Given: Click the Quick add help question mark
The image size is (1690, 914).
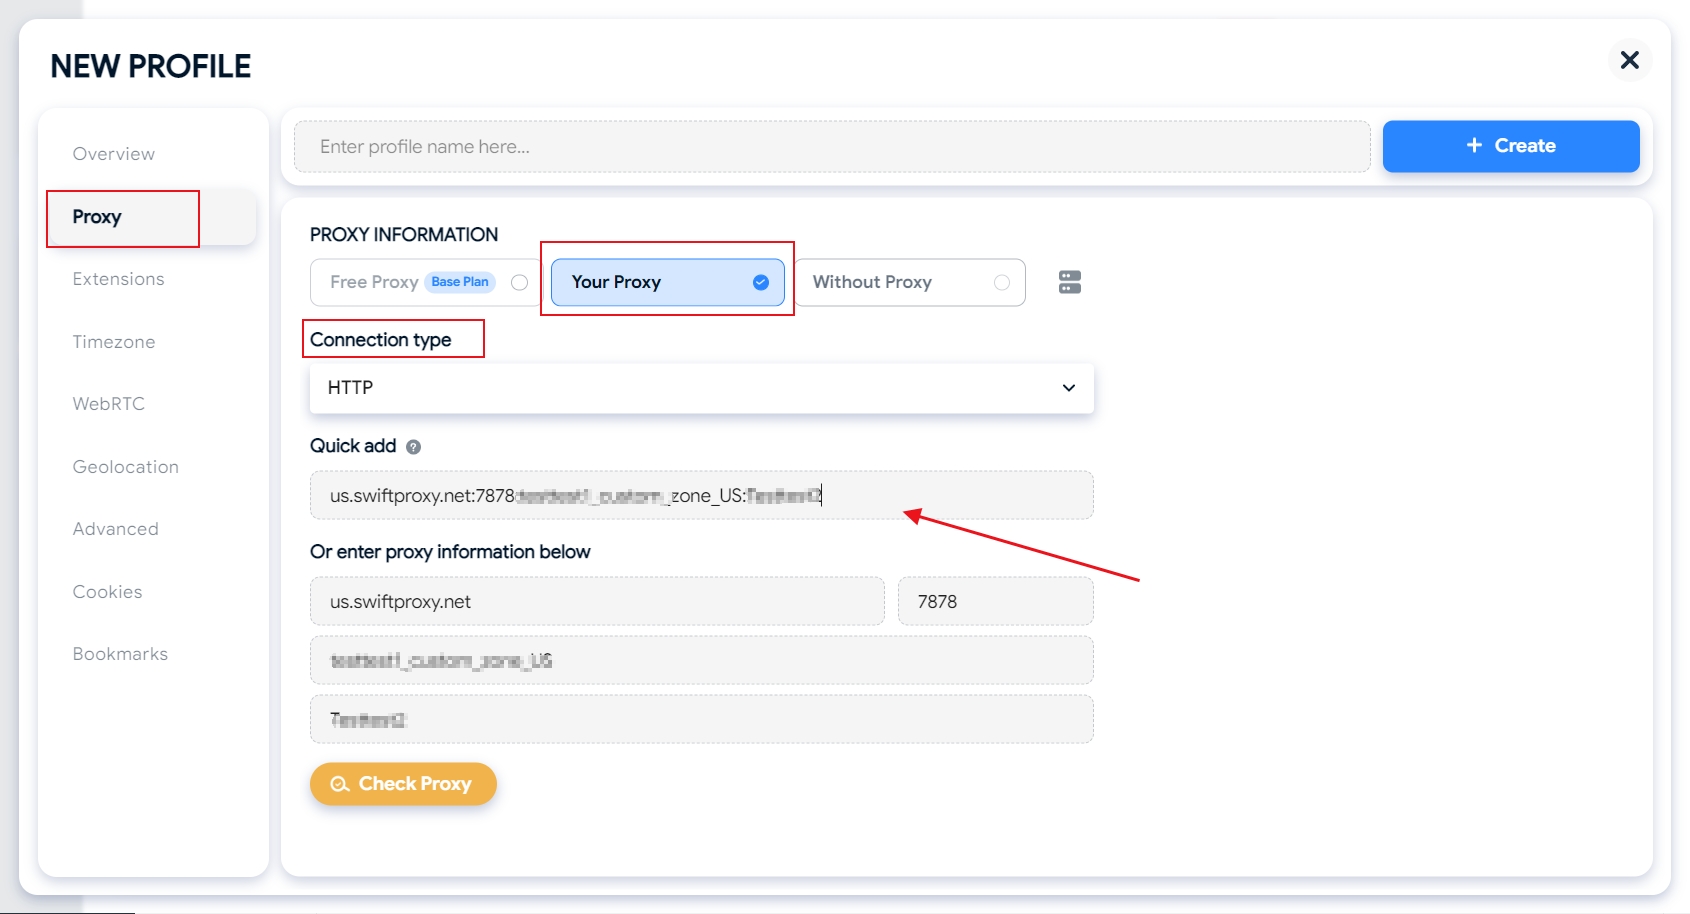Looking at the screenshot, I should coord(413,447).
